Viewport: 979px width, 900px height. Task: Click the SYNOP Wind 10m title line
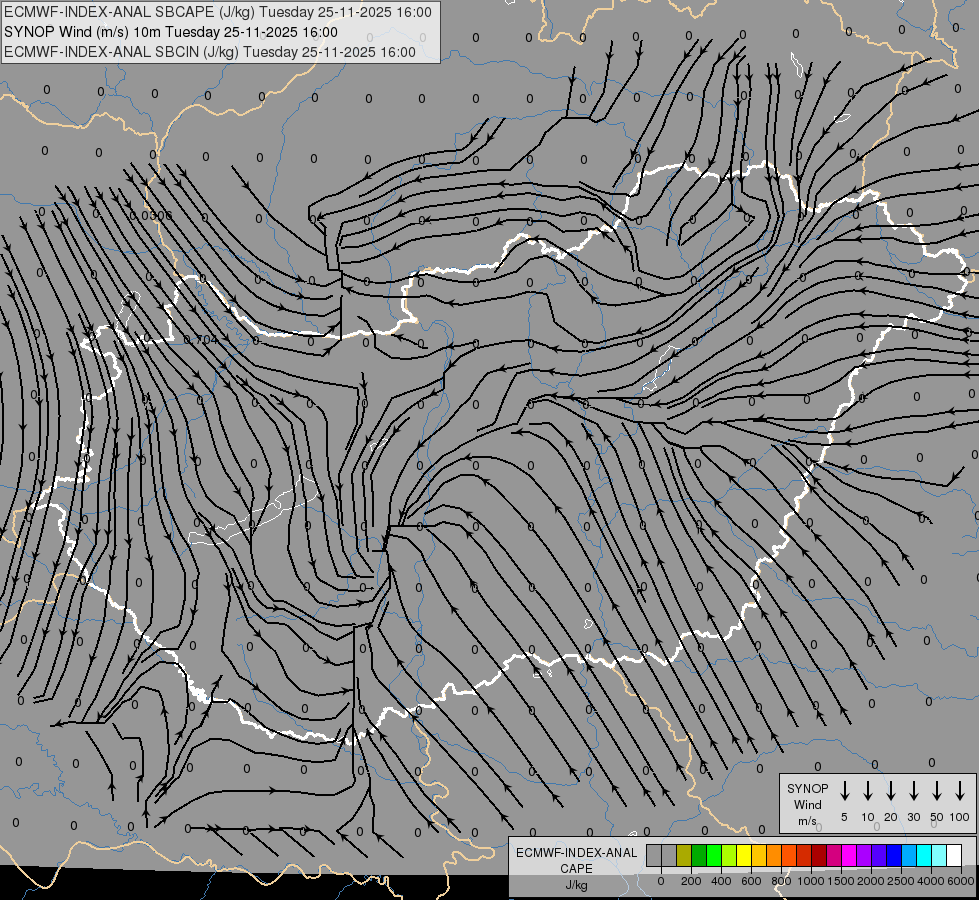[171, 32]
